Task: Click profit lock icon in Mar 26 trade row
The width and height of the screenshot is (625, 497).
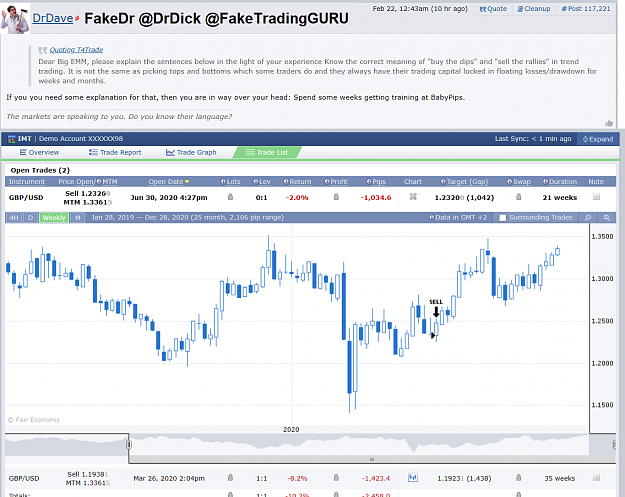Action: (336, 477)
